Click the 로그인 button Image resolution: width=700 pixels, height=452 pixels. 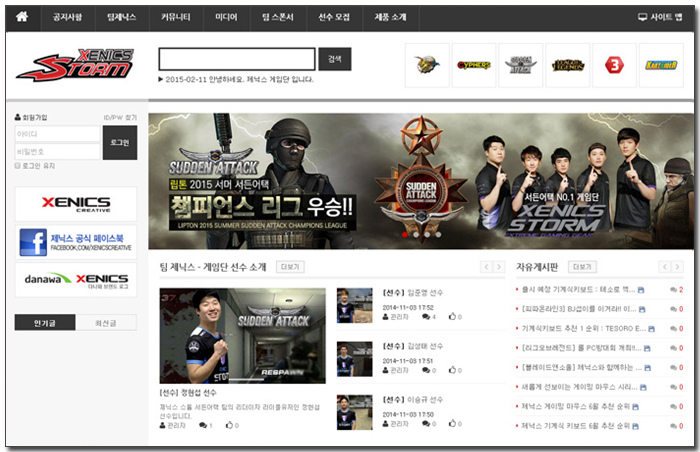point(120,142)
